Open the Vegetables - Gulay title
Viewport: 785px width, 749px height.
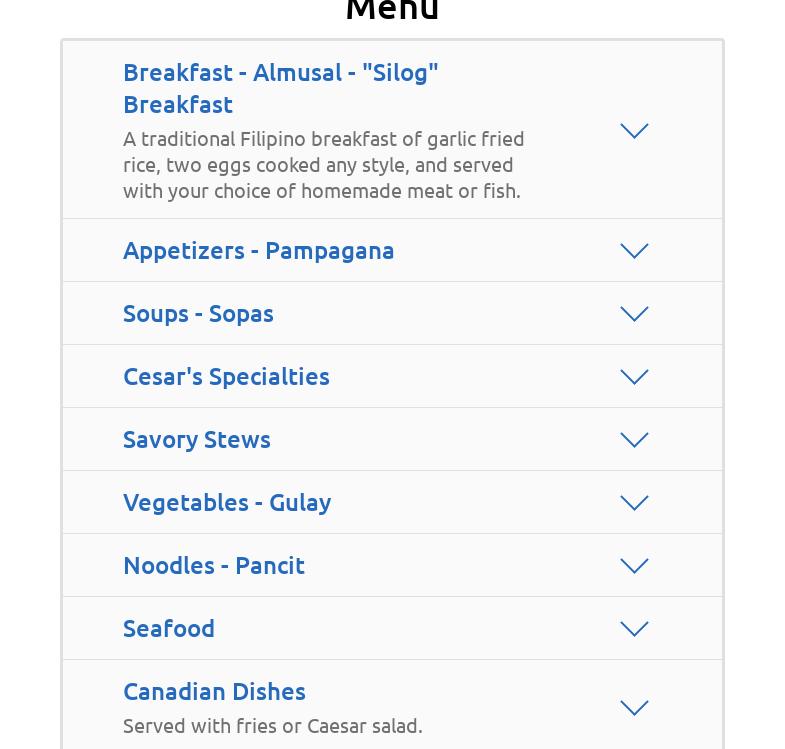point(227,502)
